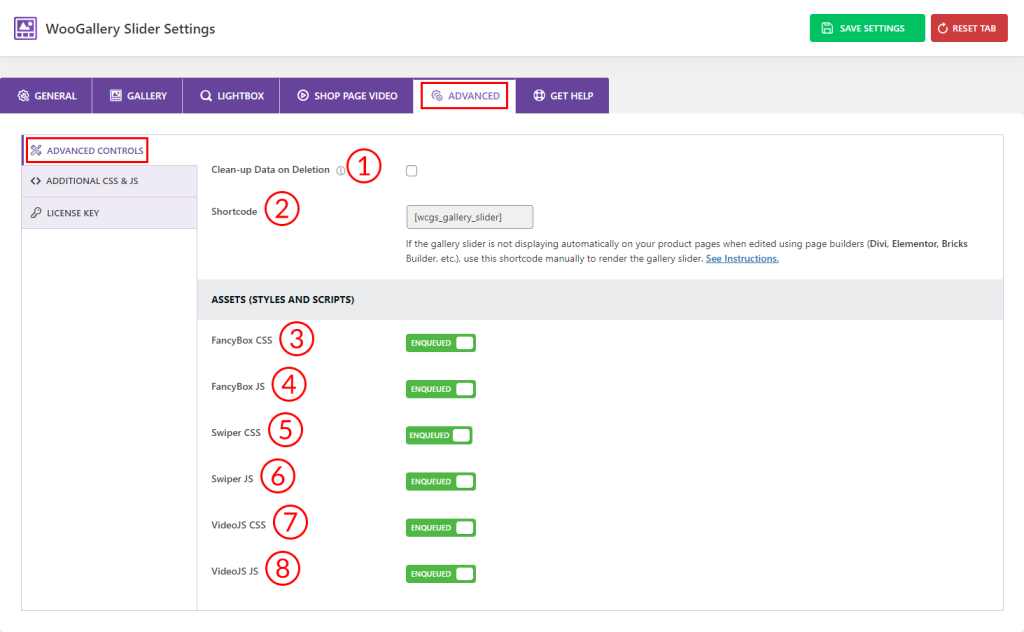Toggle VideoJS CSS enqueued switch
Image resolution: width=1024 pixels, height=632 pixels.
click(x=441, y=528)
